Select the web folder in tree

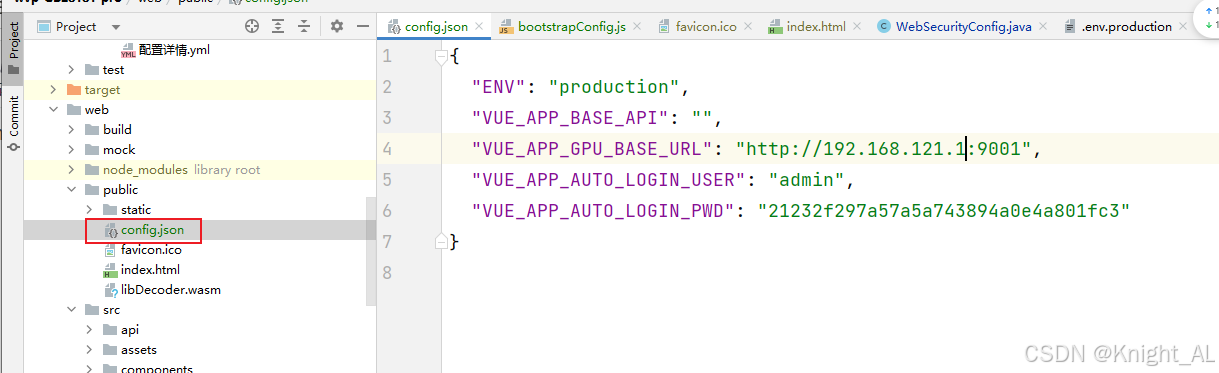88,109
